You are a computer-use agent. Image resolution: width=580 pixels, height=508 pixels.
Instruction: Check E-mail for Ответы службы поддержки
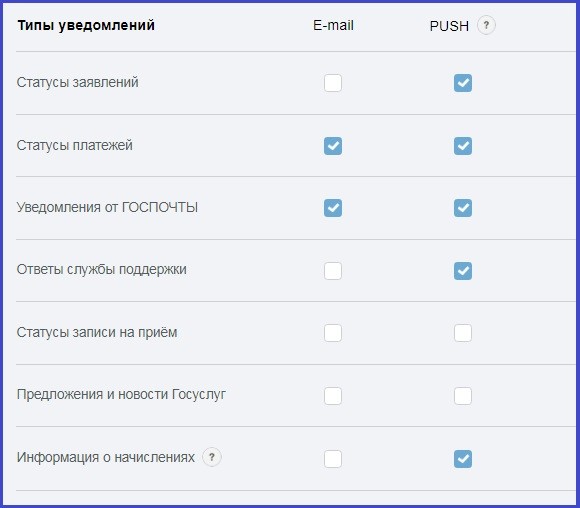[333, 271]
